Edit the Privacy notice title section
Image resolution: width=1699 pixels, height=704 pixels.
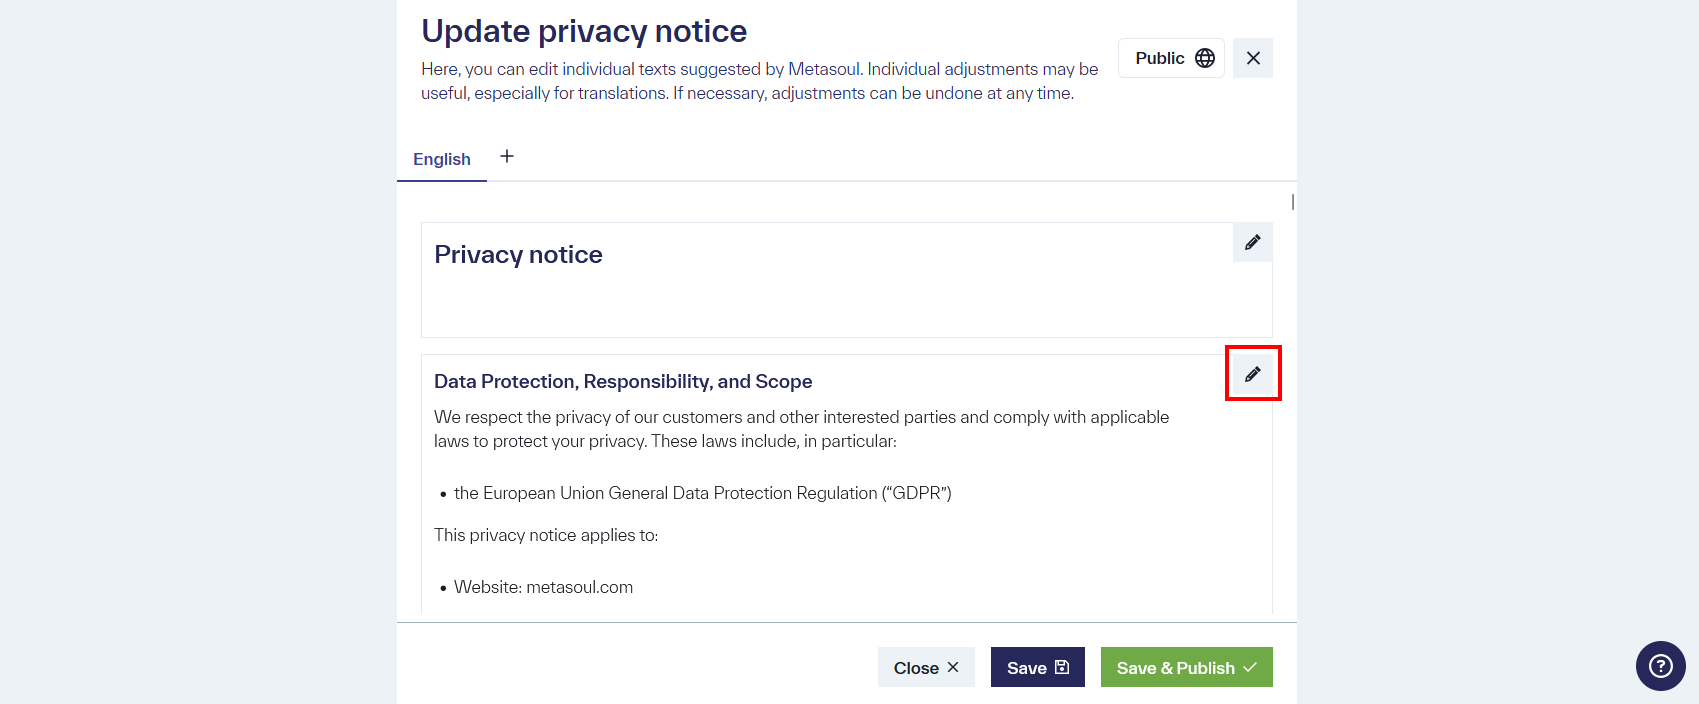coord(1252,242)
